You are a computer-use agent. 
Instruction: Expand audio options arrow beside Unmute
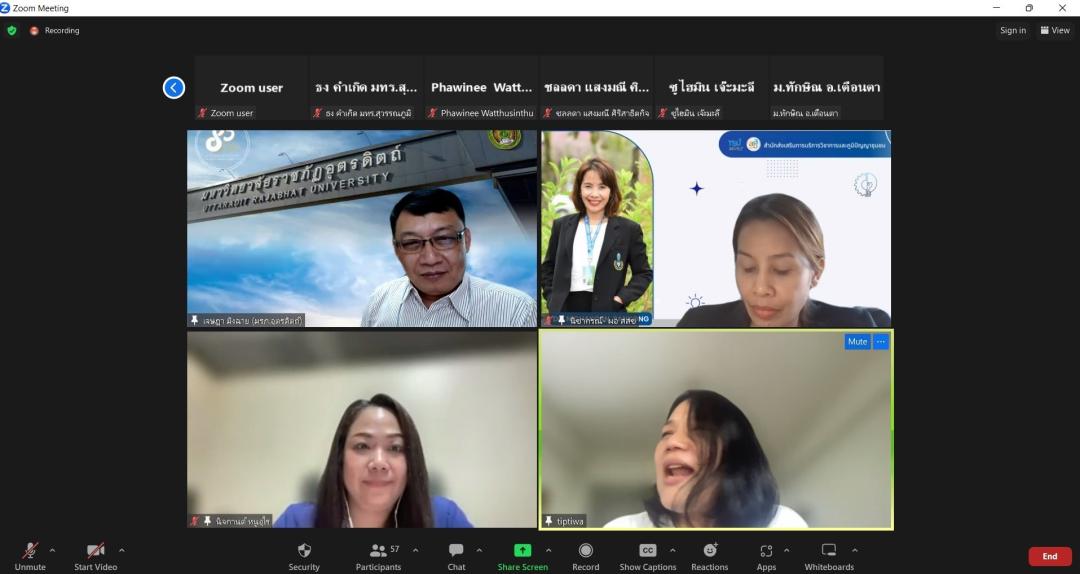pyautogui.click(x=52, y=550)
